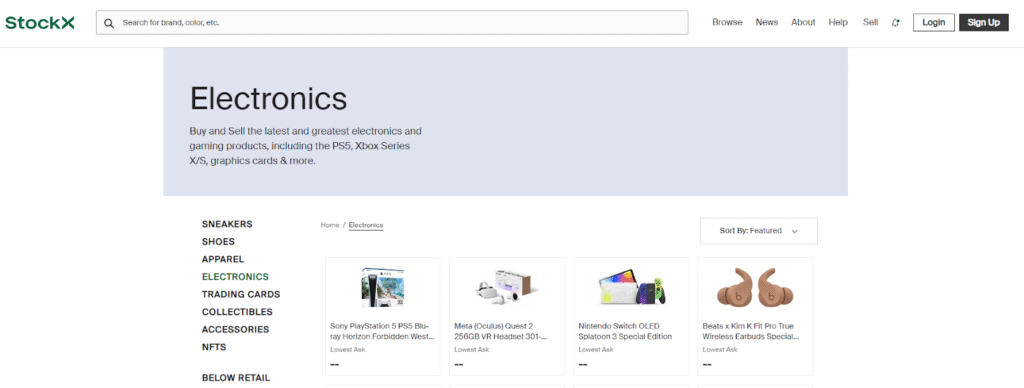
Task: Open the Beats Fit Pro earbuds image
Action: point(755,287)
